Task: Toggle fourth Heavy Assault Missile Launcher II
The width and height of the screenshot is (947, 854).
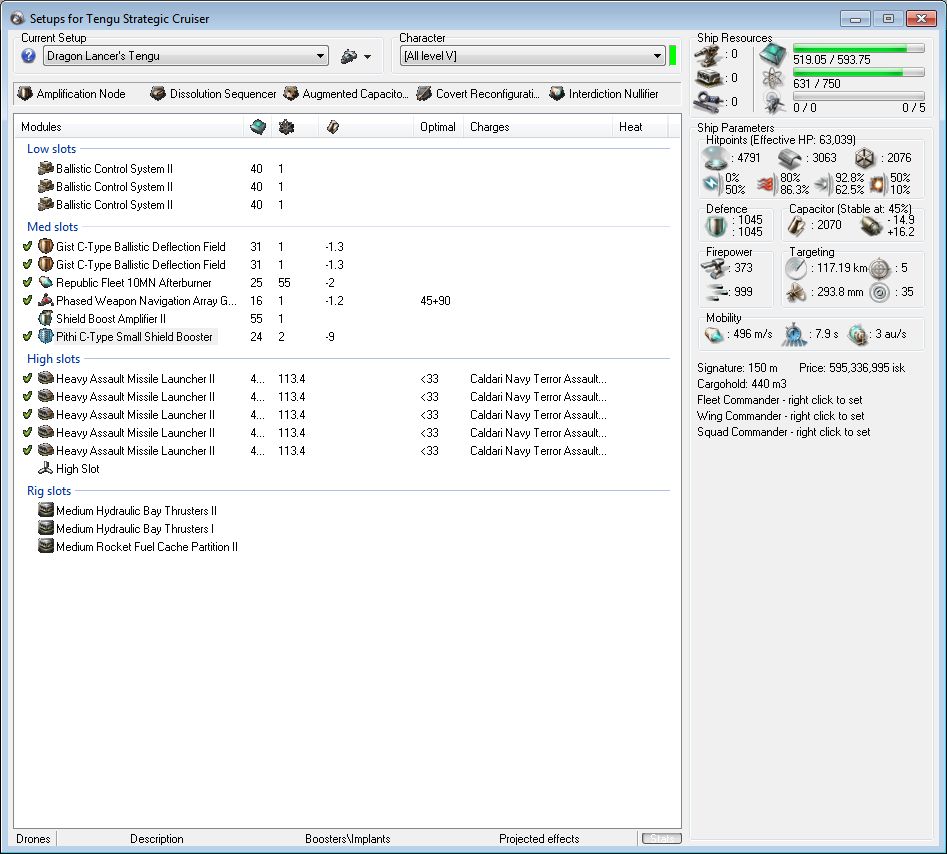Action: point(27,432)
